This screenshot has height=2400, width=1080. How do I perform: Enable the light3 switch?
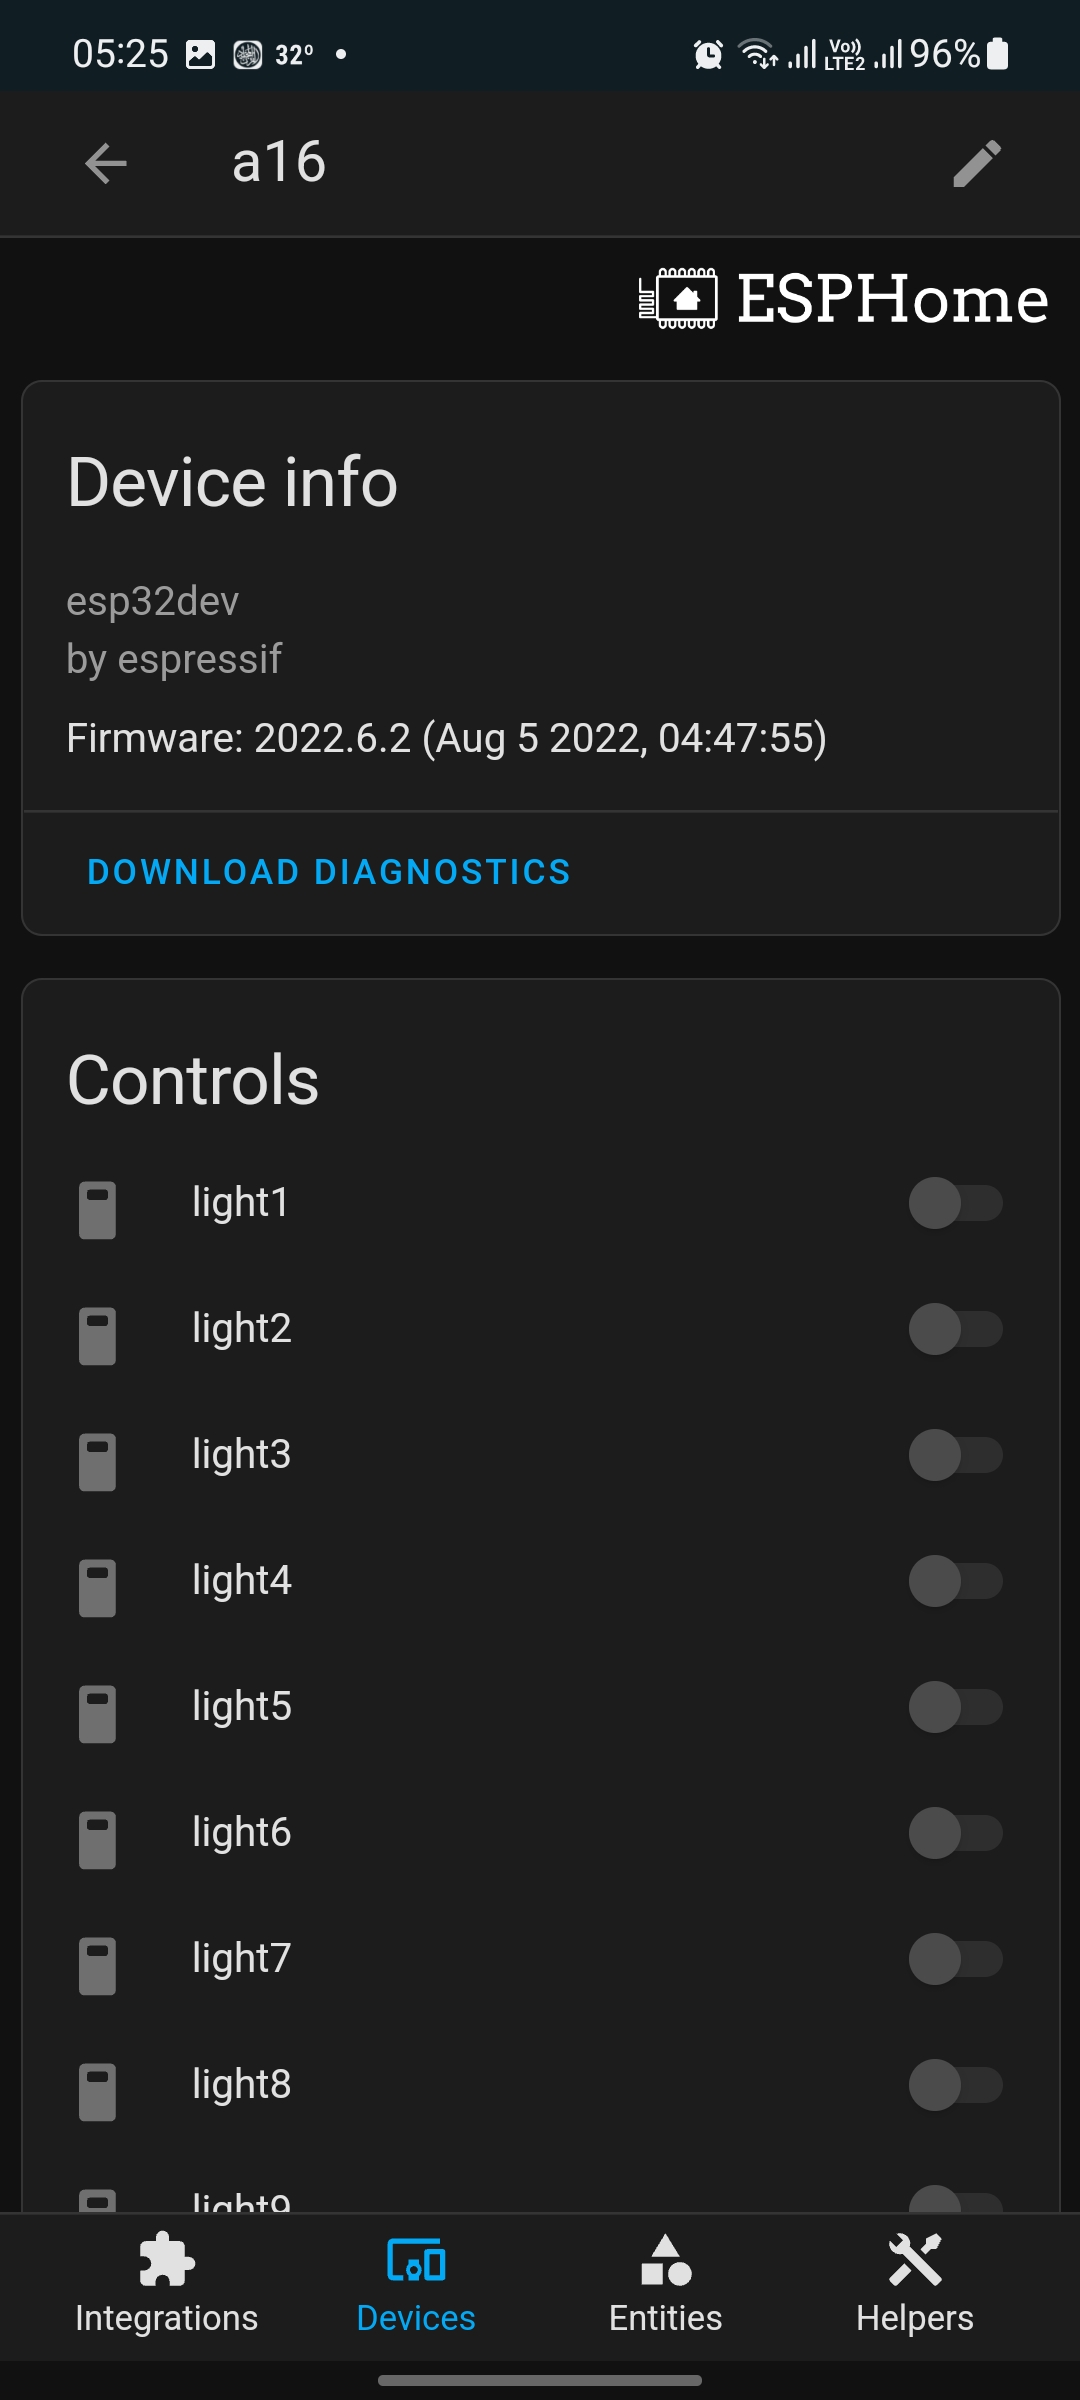[x=955, y=1455]
